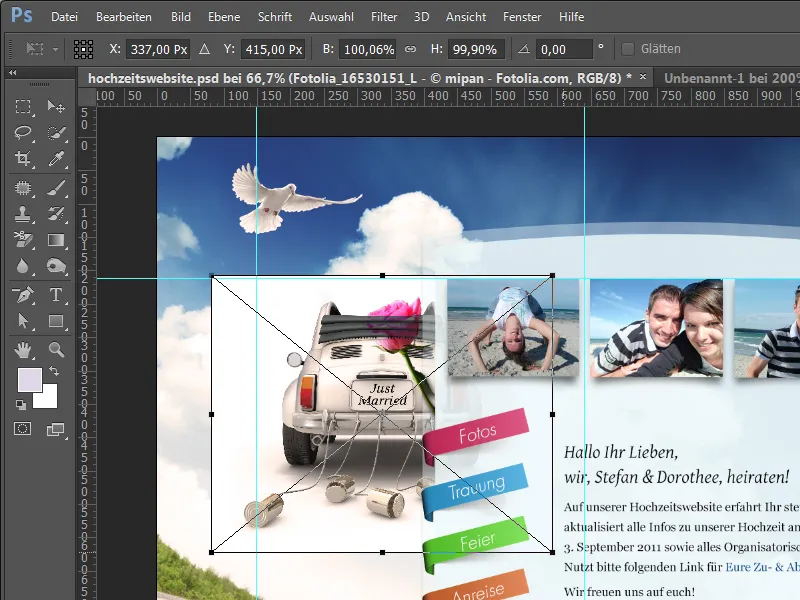Toggle Quick Mask mode
The width and height of the screenshot is (800, 600).
click(22, 429)
